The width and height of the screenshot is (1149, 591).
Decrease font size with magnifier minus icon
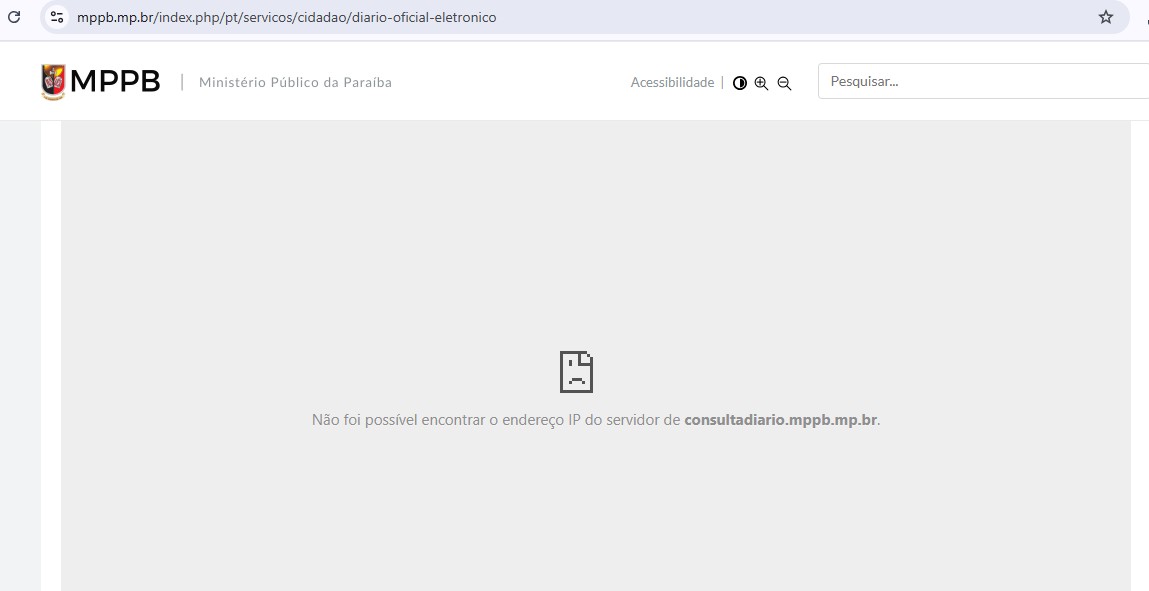pyautogui.click(x=784, y=83)
